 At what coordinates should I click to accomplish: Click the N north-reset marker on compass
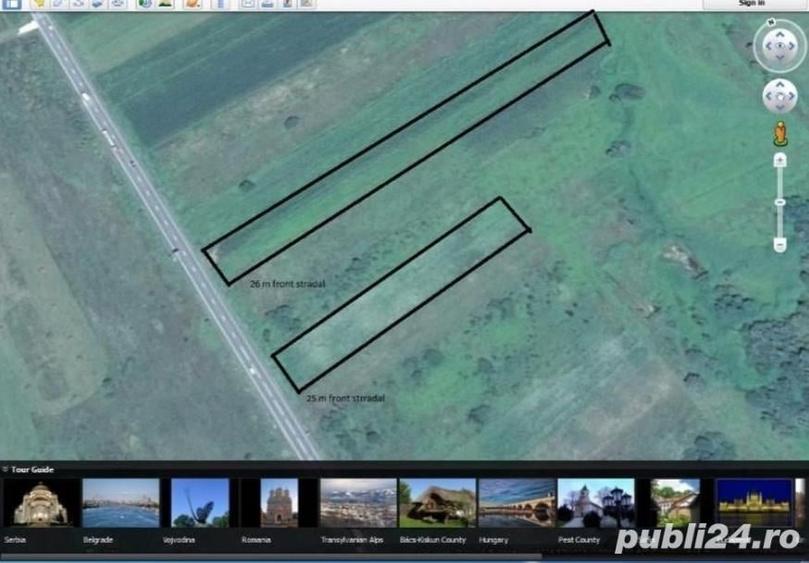point(771,22)
